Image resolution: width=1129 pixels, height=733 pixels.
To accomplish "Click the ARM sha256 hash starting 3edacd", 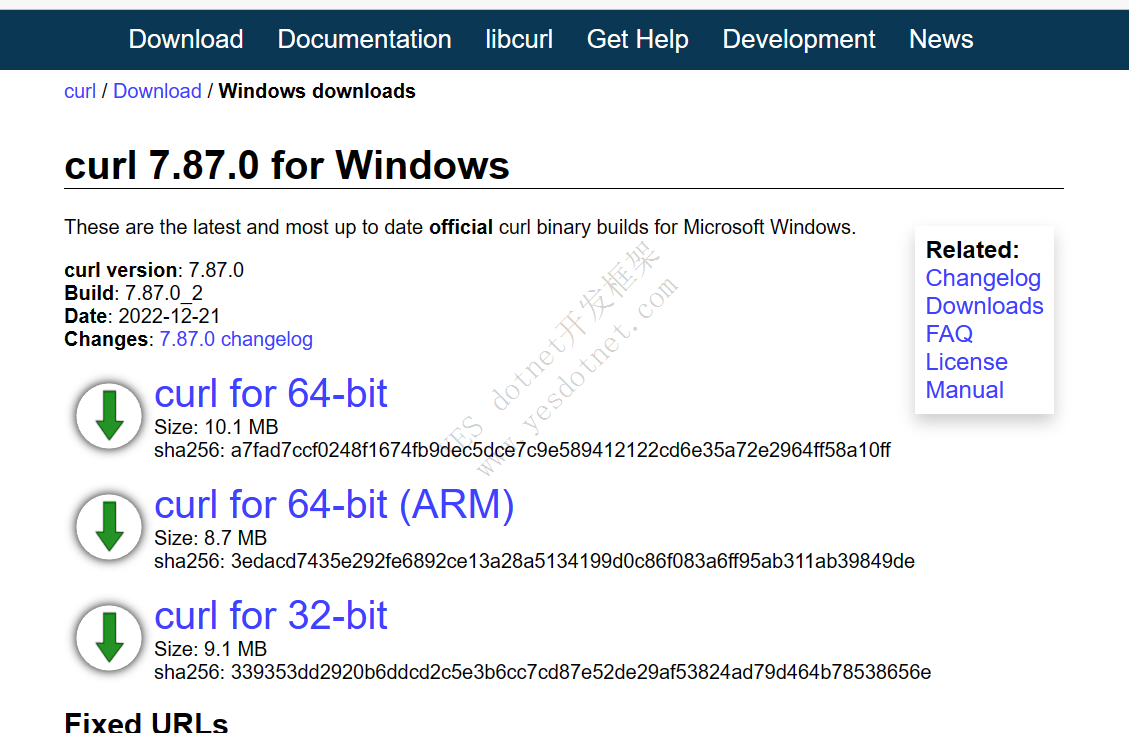I will point(572,562).
